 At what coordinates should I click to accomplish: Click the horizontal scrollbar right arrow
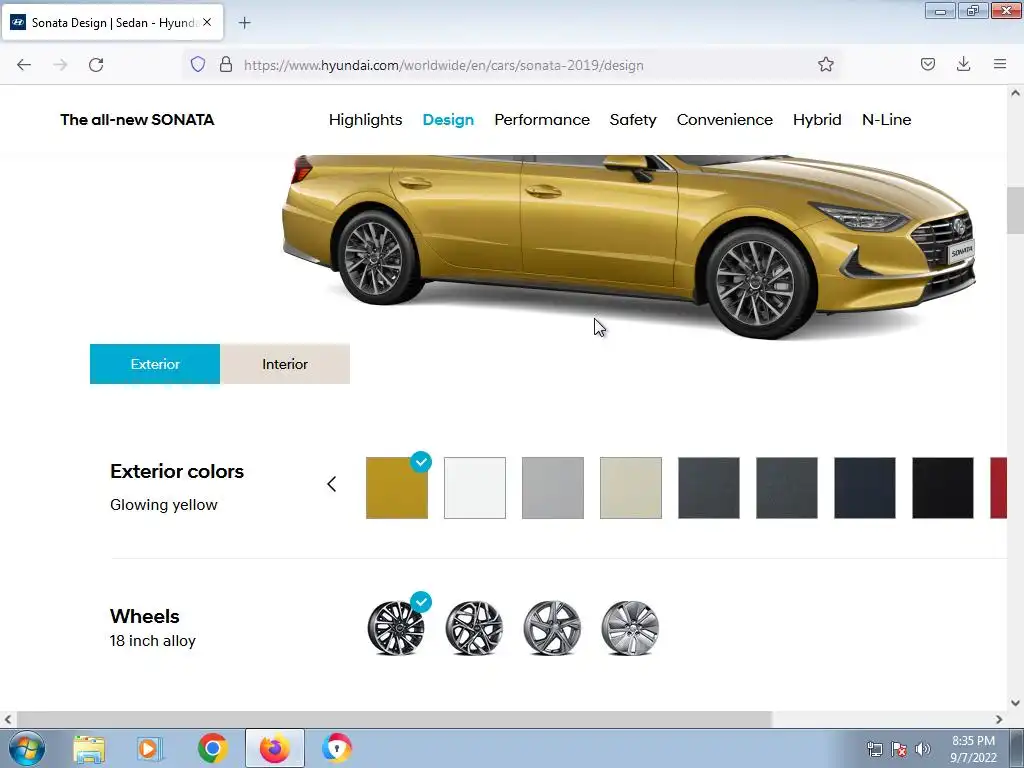click(999, 719)
